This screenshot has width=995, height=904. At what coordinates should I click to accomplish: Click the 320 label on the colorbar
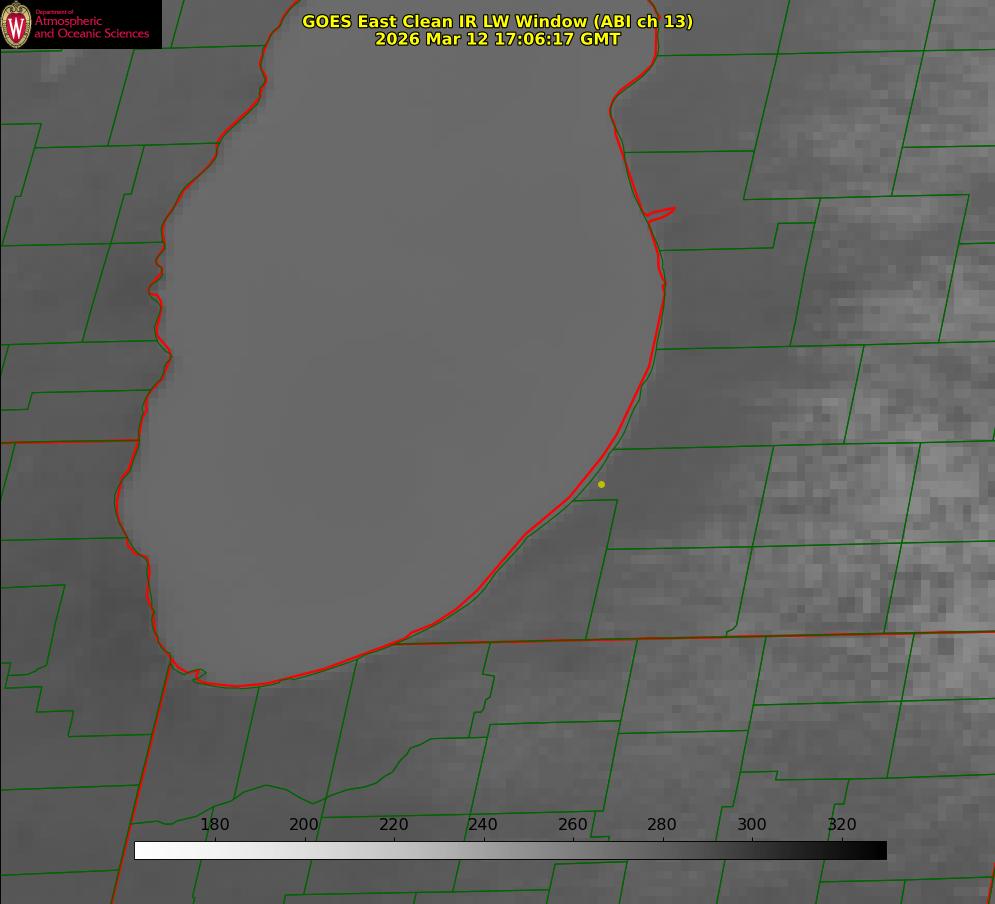[842, 824]
